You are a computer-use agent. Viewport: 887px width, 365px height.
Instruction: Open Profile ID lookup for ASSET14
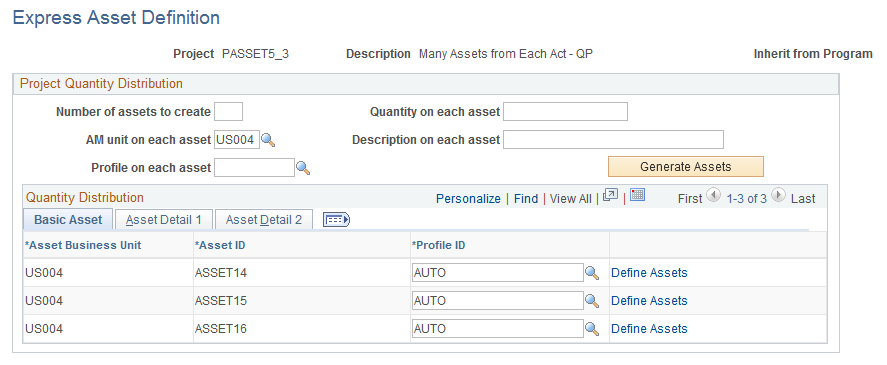[x=592, y=273]
